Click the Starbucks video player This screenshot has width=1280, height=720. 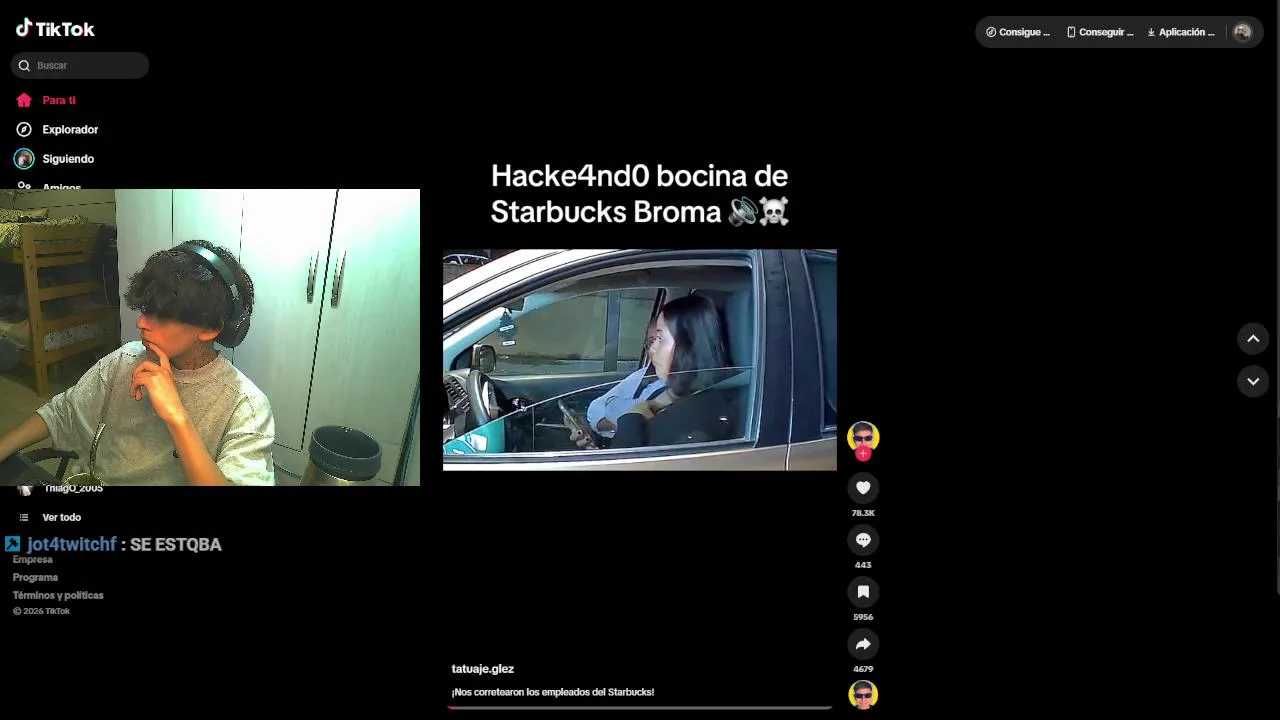pos(640,360)
